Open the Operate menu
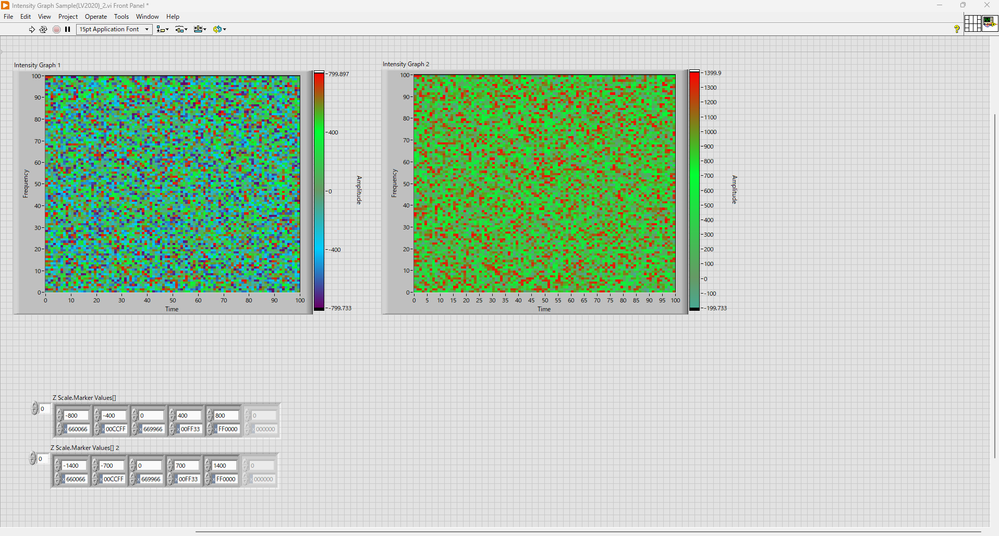 95,17
